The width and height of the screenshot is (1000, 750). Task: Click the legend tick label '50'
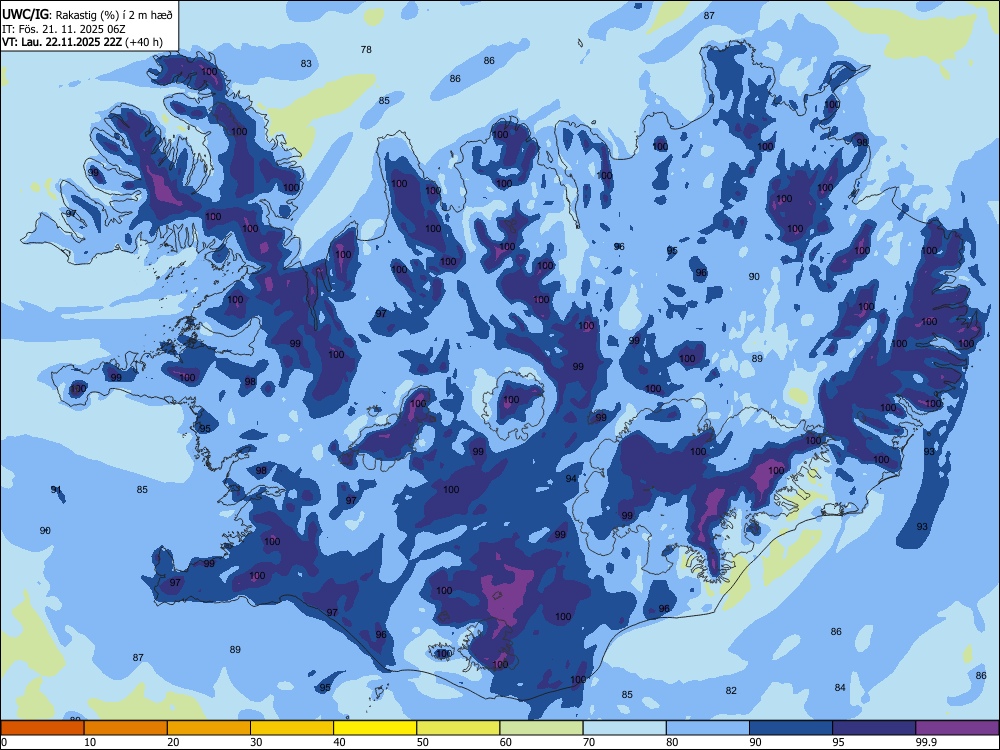[423, 742]
